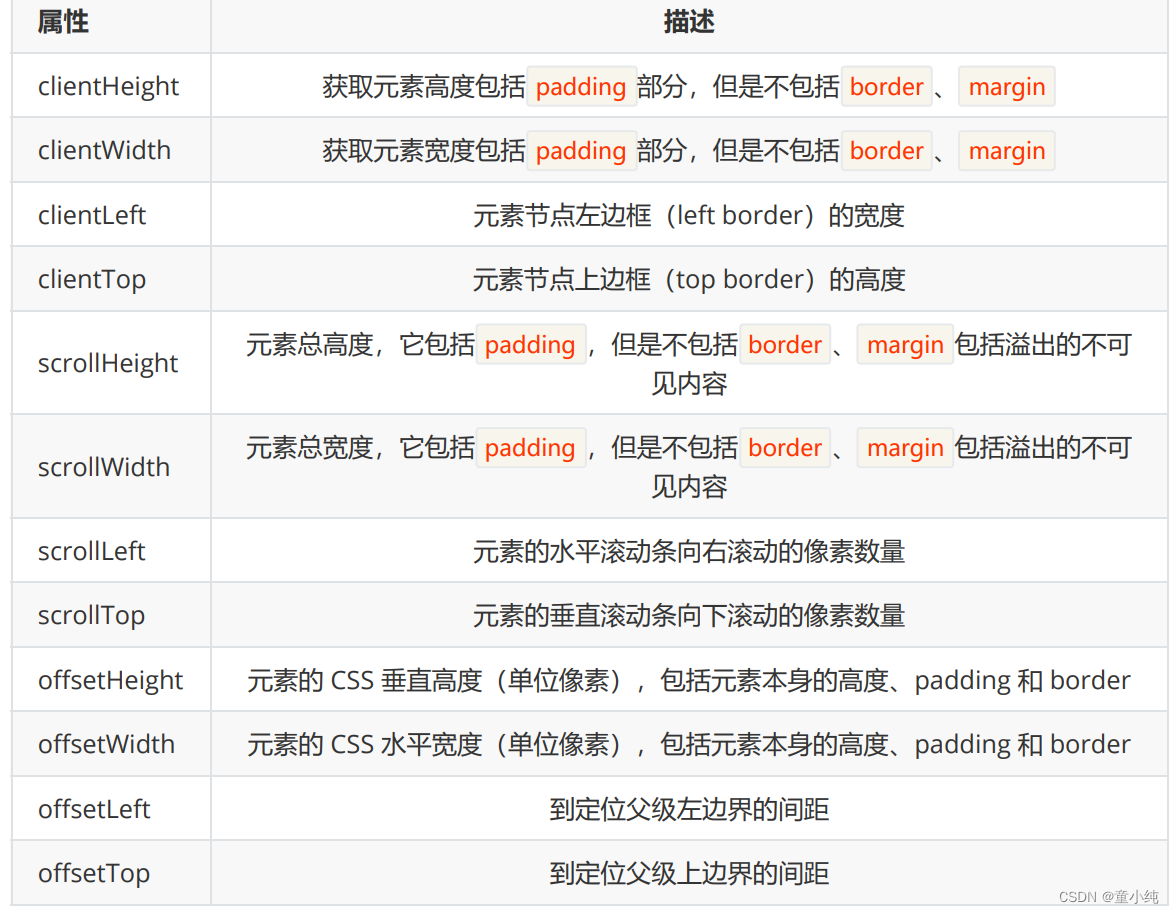
Task: Click the border tag in scrollHeight description
Action: pyautogui.click(x=785, y=344)
